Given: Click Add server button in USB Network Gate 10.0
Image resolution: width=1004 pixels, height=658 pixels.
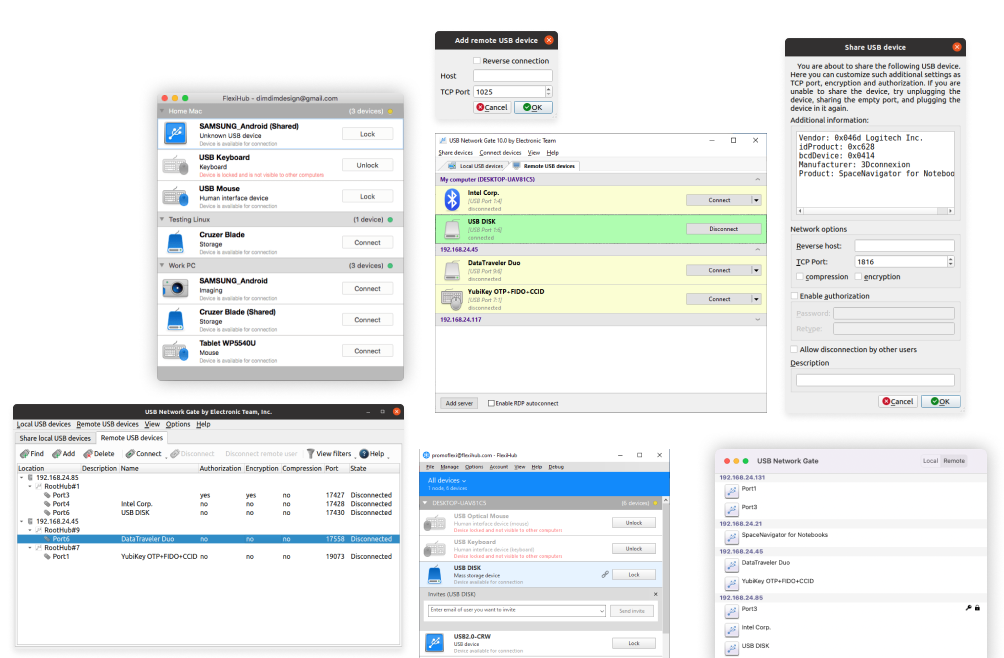Looking at the screenshot, I should [x=459, y=403].
